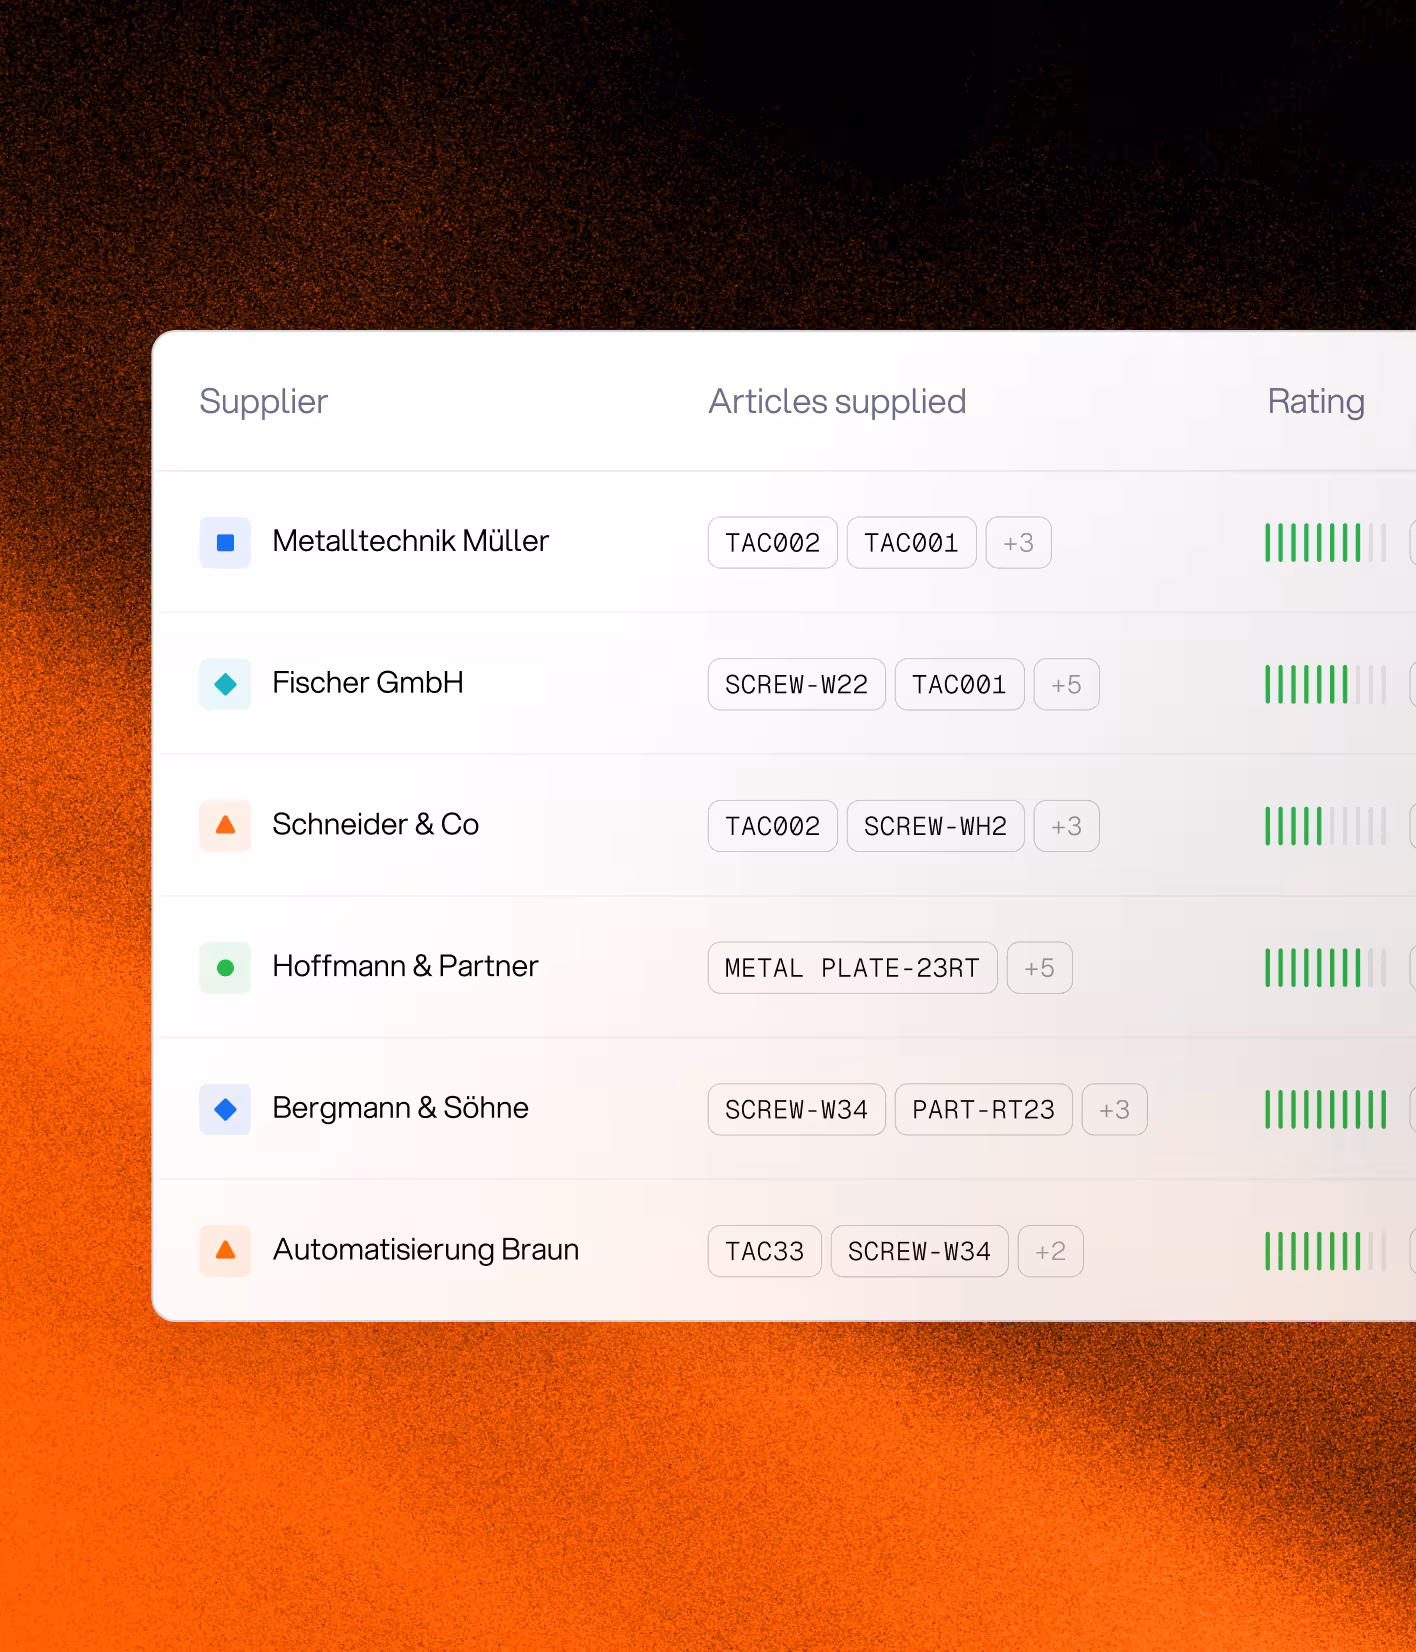
Task: Select TAC002 tag in Metalltechnik Müller row
Action: (773, 542)
